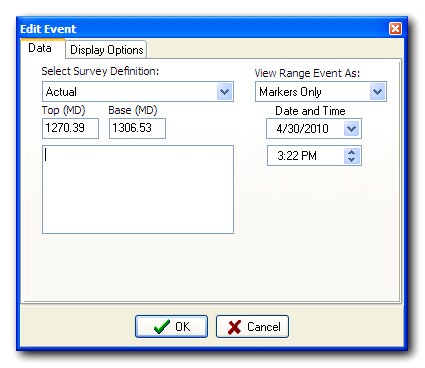Image resolution: width=425 pixels, height=368 pixels.
Task: Click the Edit Event title bar
Action: tap(203, 29)
